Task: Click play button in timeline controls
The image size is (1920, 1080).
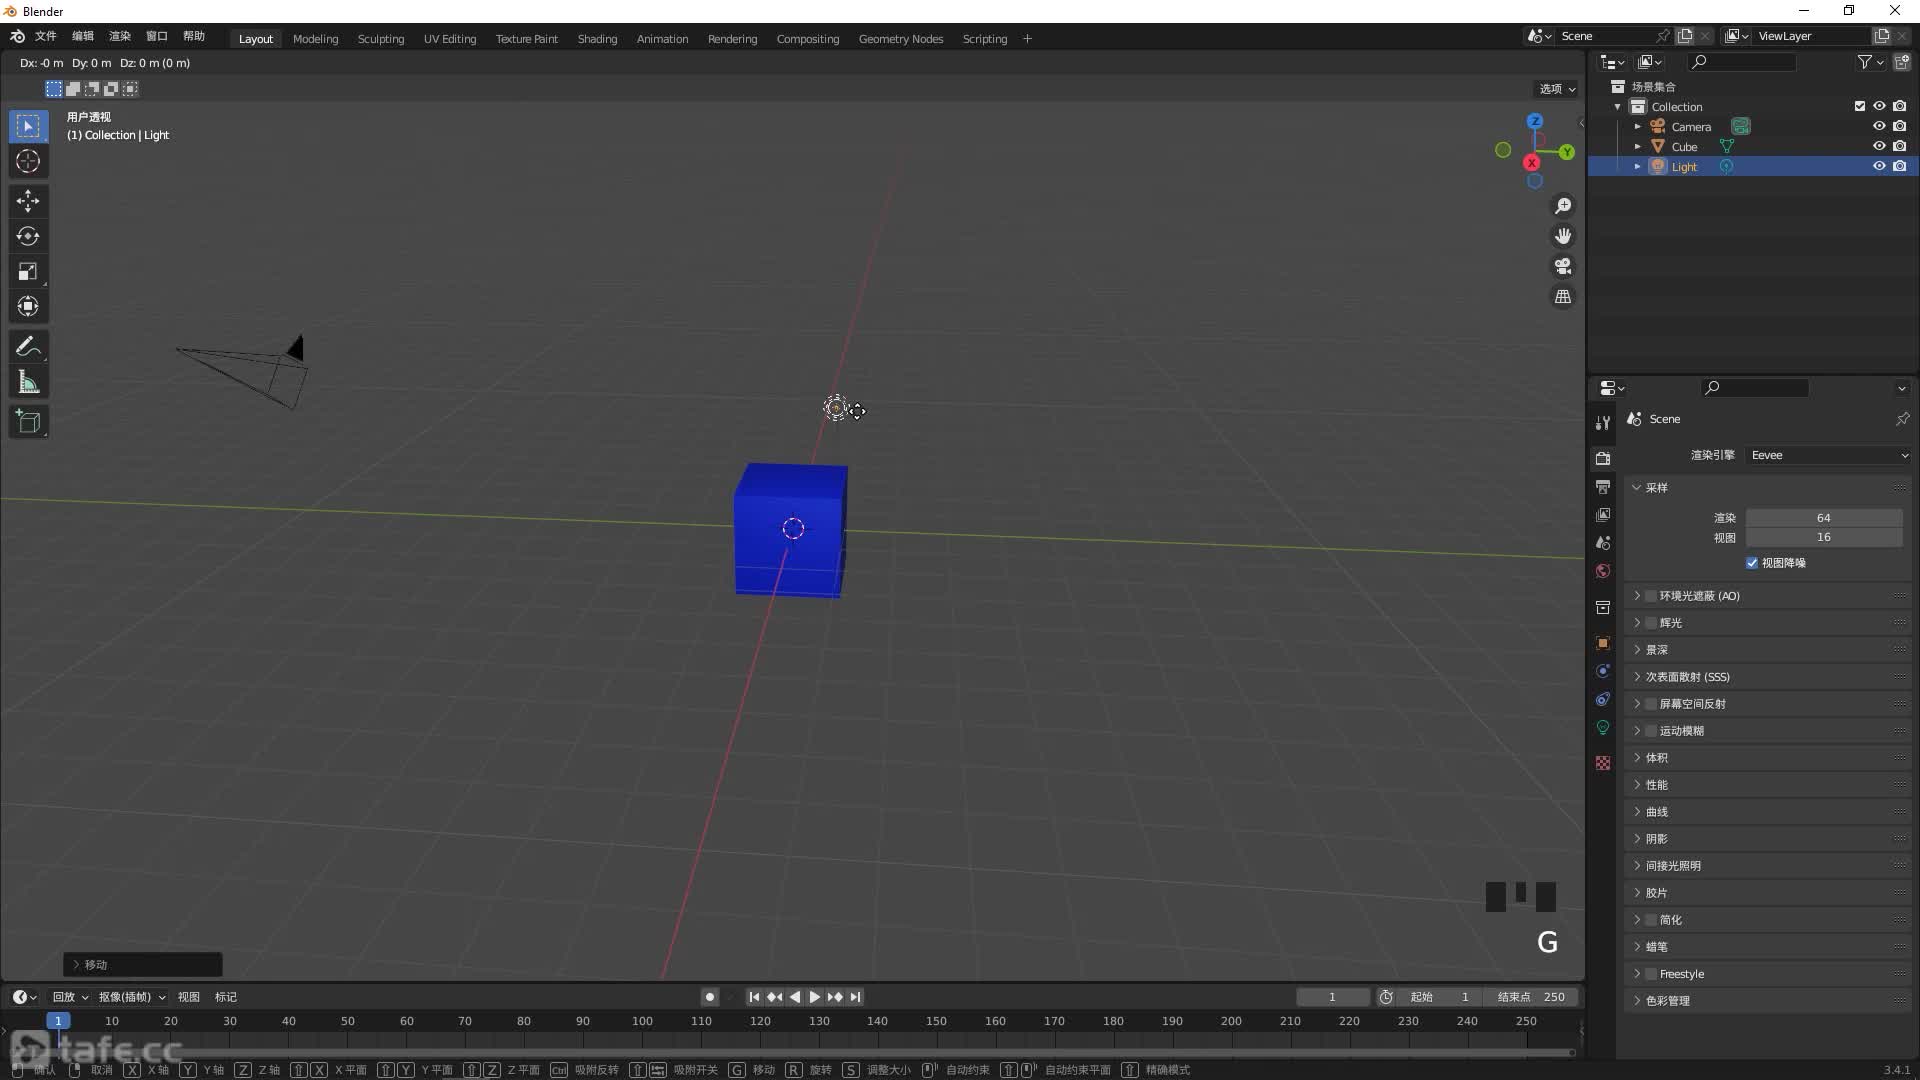Action: (x=812, y=996)
